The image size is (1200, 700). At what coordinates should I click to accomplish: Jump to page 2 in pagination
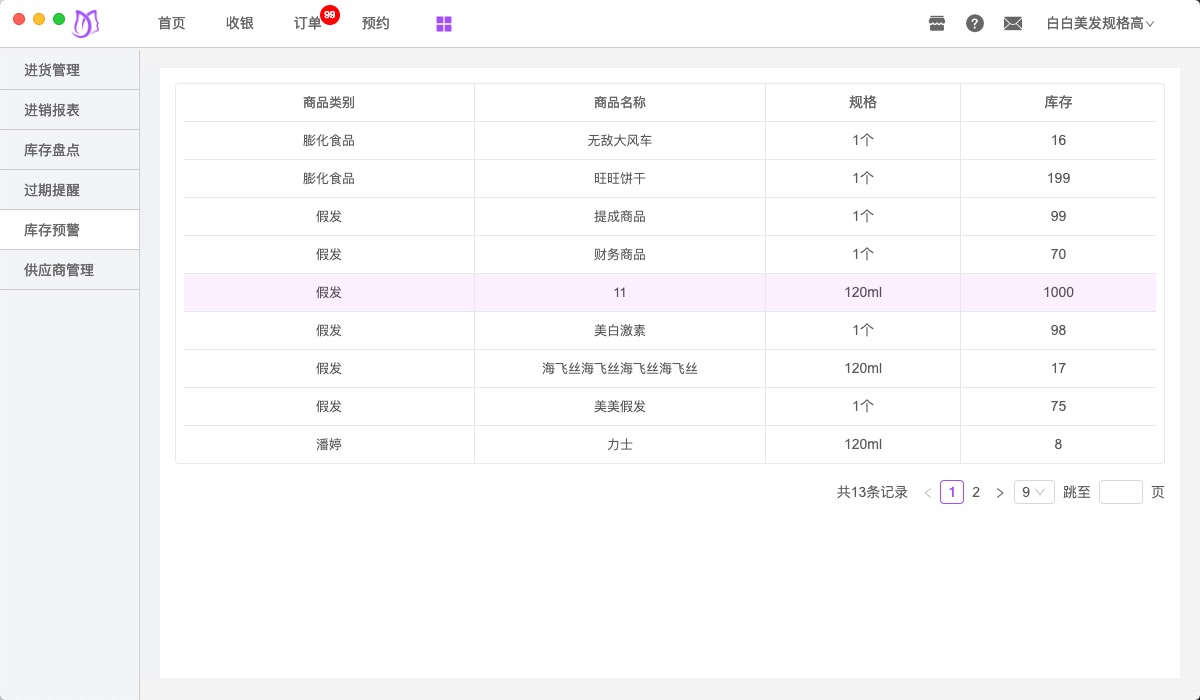(976, 492)
